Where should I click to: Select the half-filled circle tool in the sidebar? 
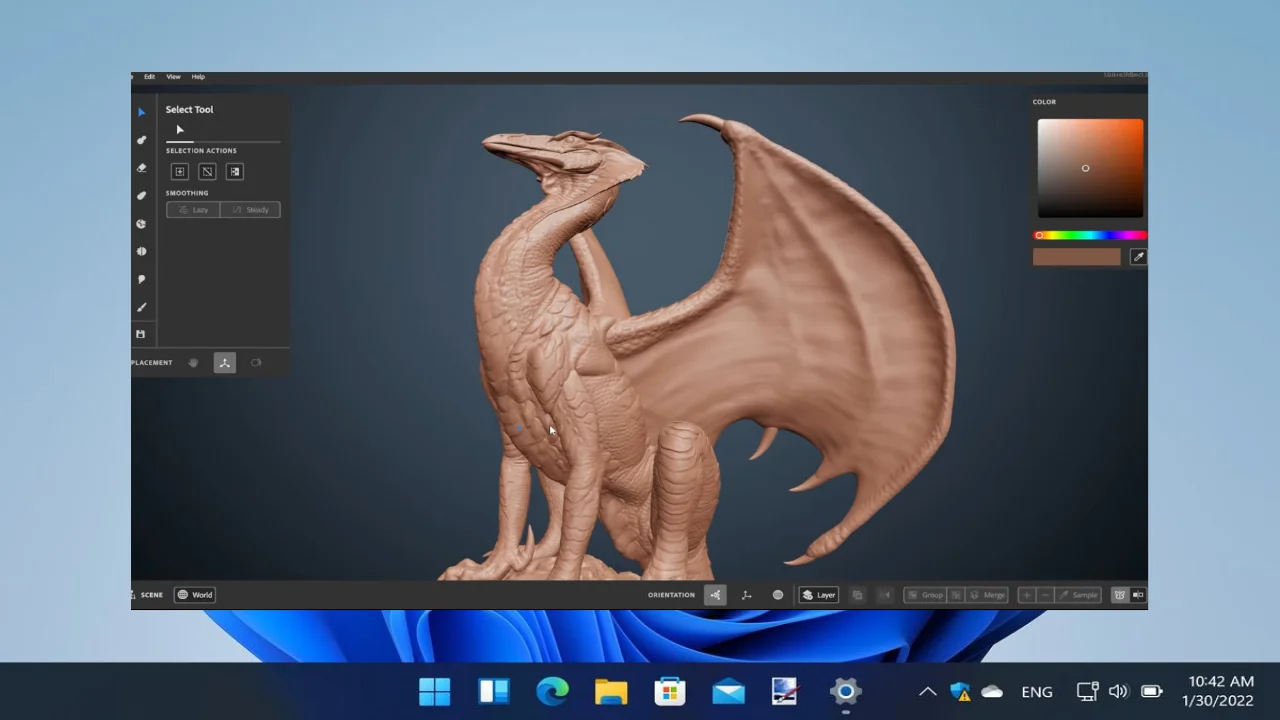tap(141, 252)
